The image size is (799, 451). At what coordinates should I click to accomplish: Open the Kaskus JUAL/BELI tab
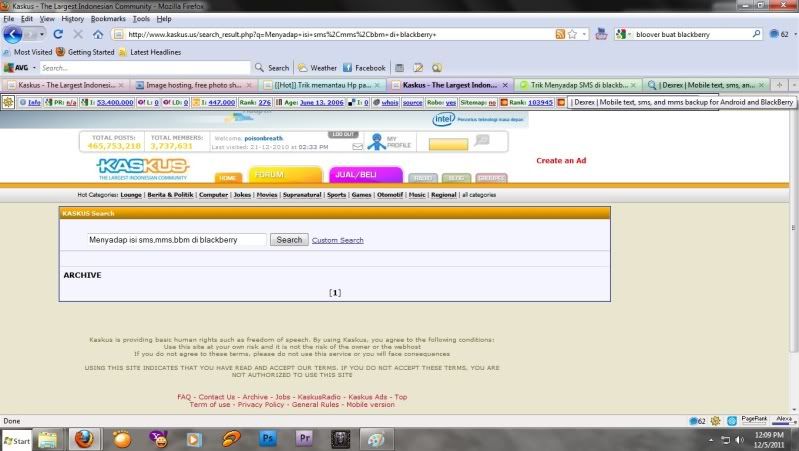click(x=366, y=174)
